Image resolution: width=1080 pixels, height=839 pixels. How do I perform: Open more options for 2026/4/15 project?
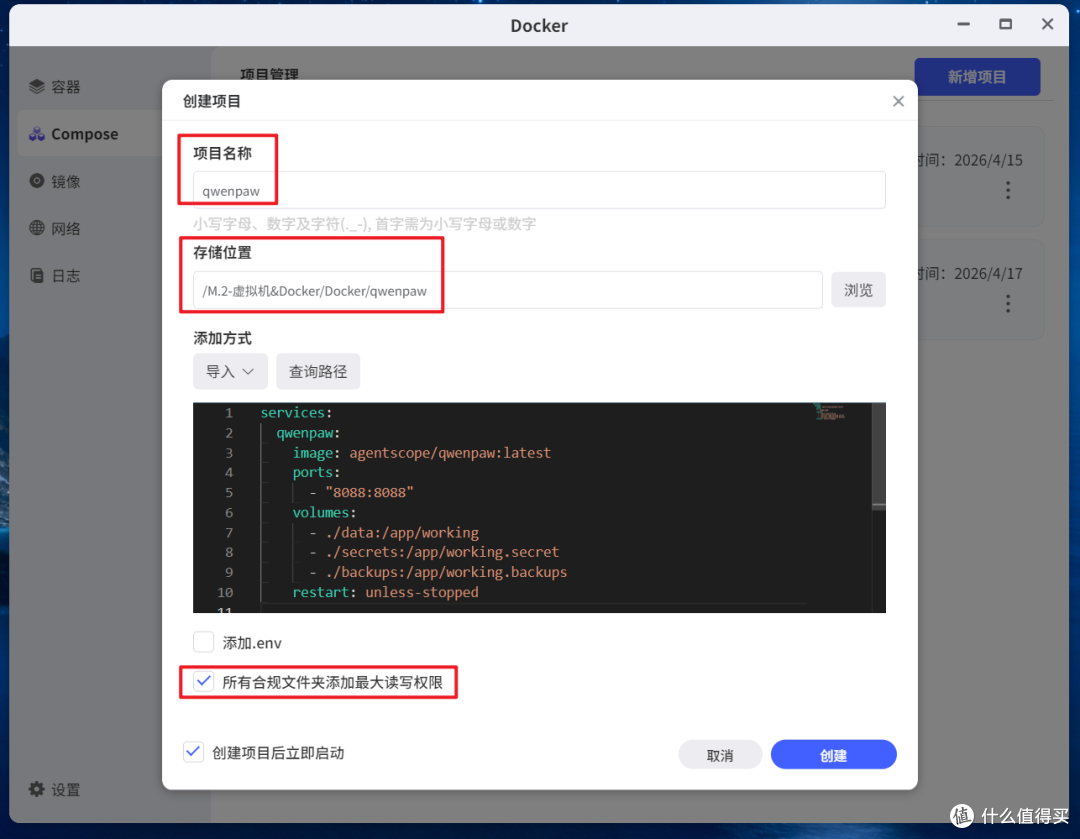(x=1008, y=190)
